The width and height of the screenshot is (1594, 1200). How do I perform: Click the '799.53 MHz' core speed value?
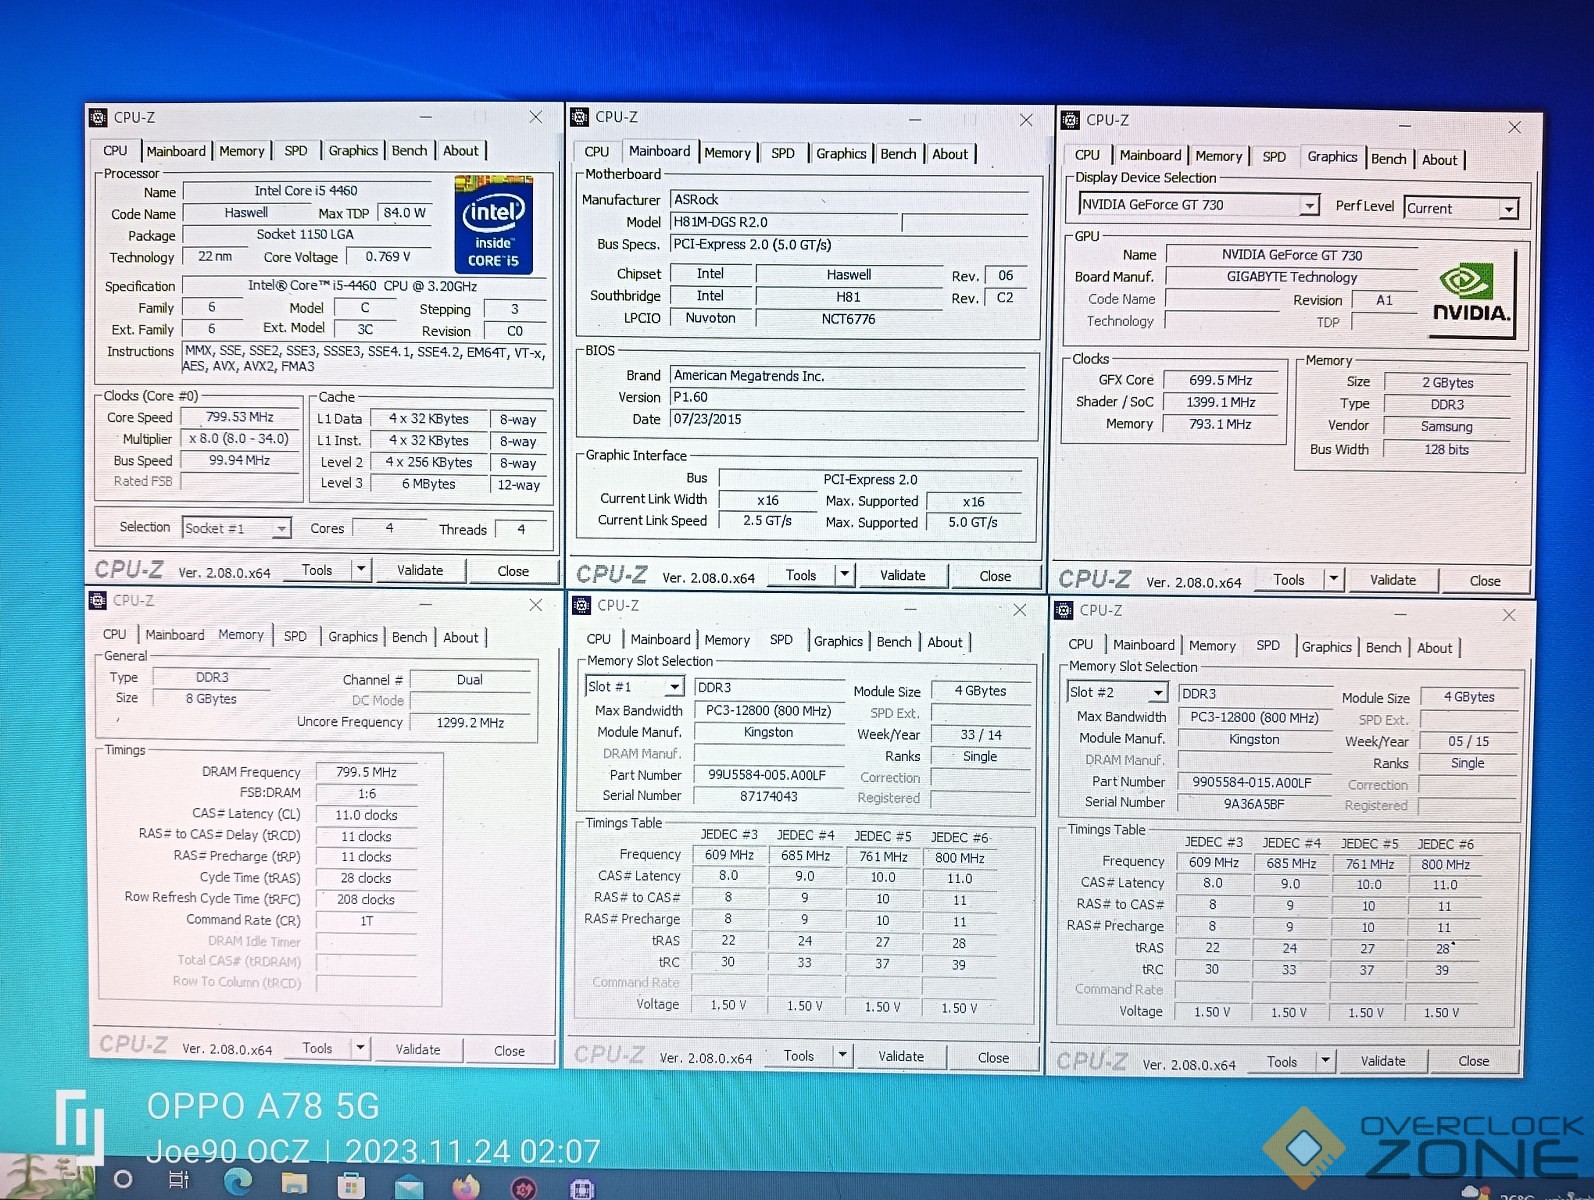tap(240, 417)
